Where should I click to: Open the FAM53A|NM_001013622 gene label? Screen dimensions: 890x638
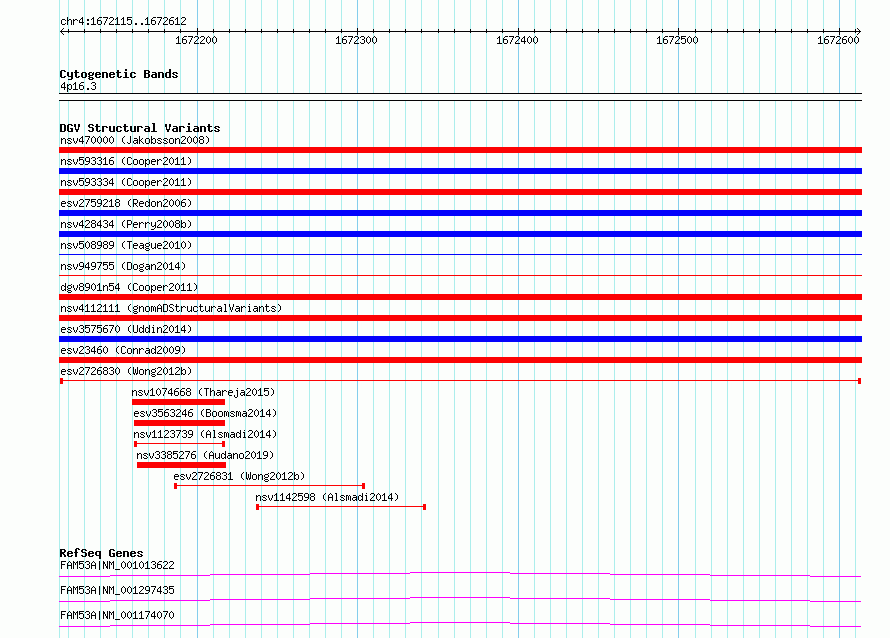click(117, 565)
